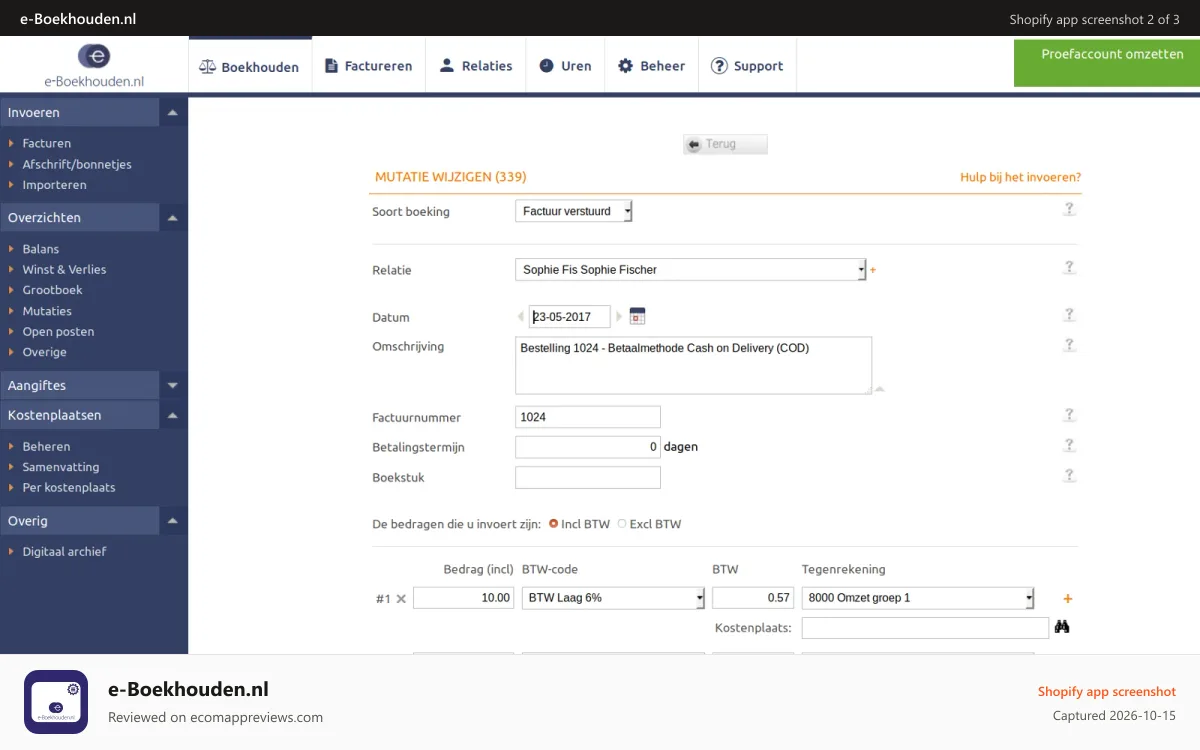Click the Kostenplaats input field

pos(923,628)
